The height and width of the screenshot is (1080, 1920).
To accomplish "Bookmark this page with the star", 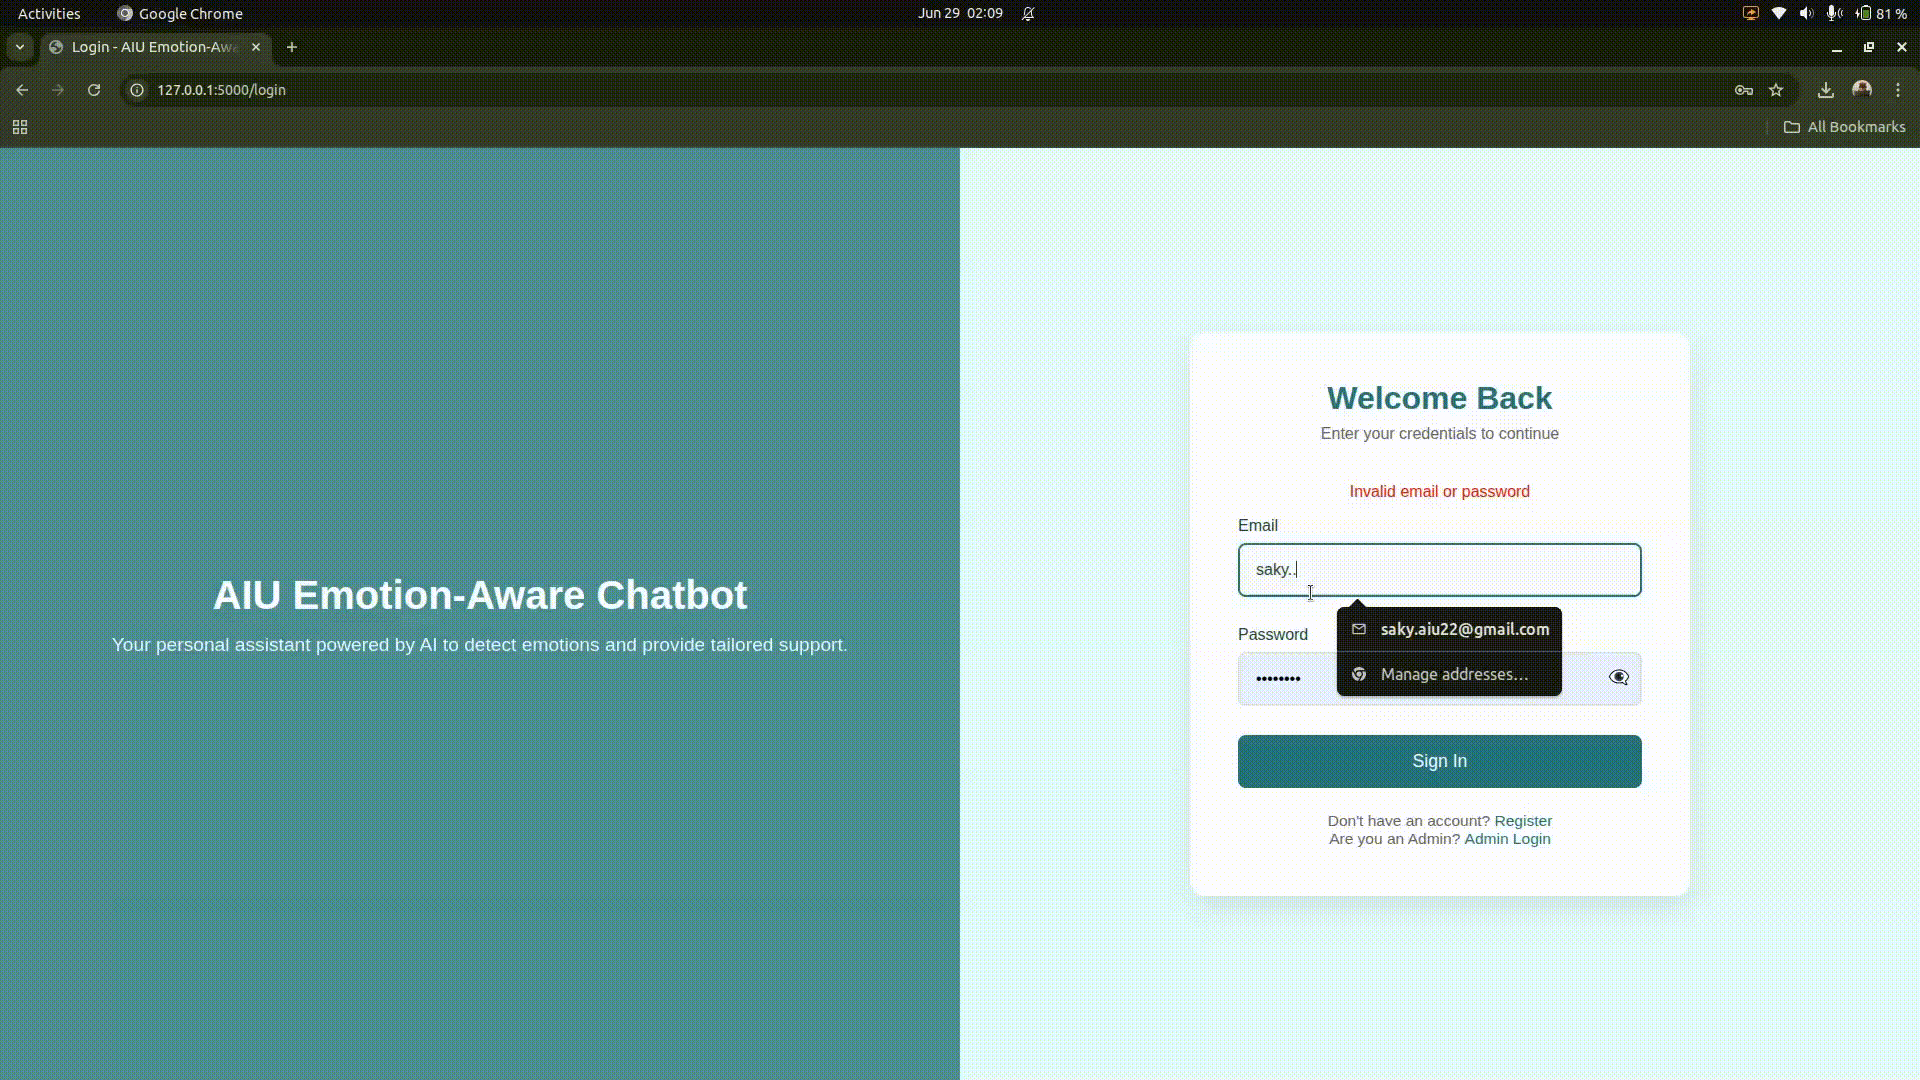I will coord(1776,90).
